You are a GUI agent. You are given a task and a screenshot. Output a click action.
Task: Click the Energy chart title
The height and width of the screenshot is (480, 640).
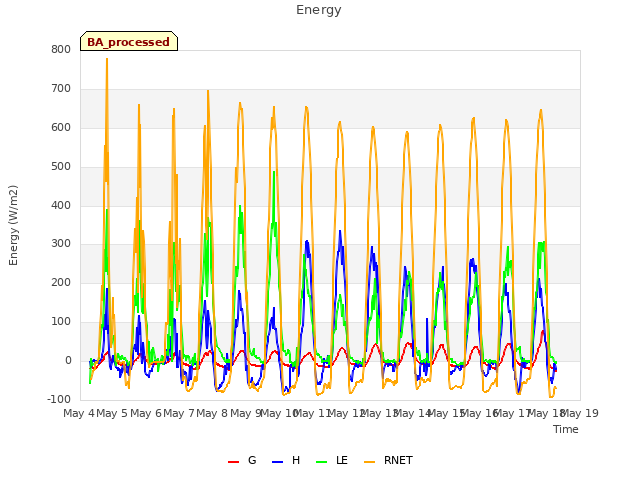(319, 10)
